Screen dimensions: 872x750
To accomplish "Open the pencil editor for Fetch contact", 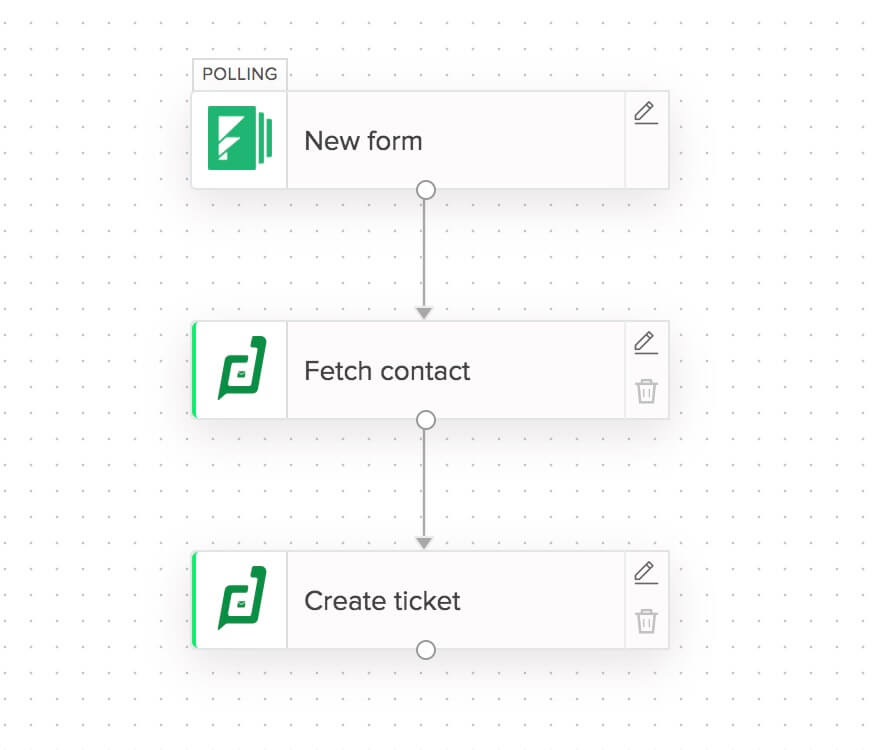I will [x=646, y=342].
